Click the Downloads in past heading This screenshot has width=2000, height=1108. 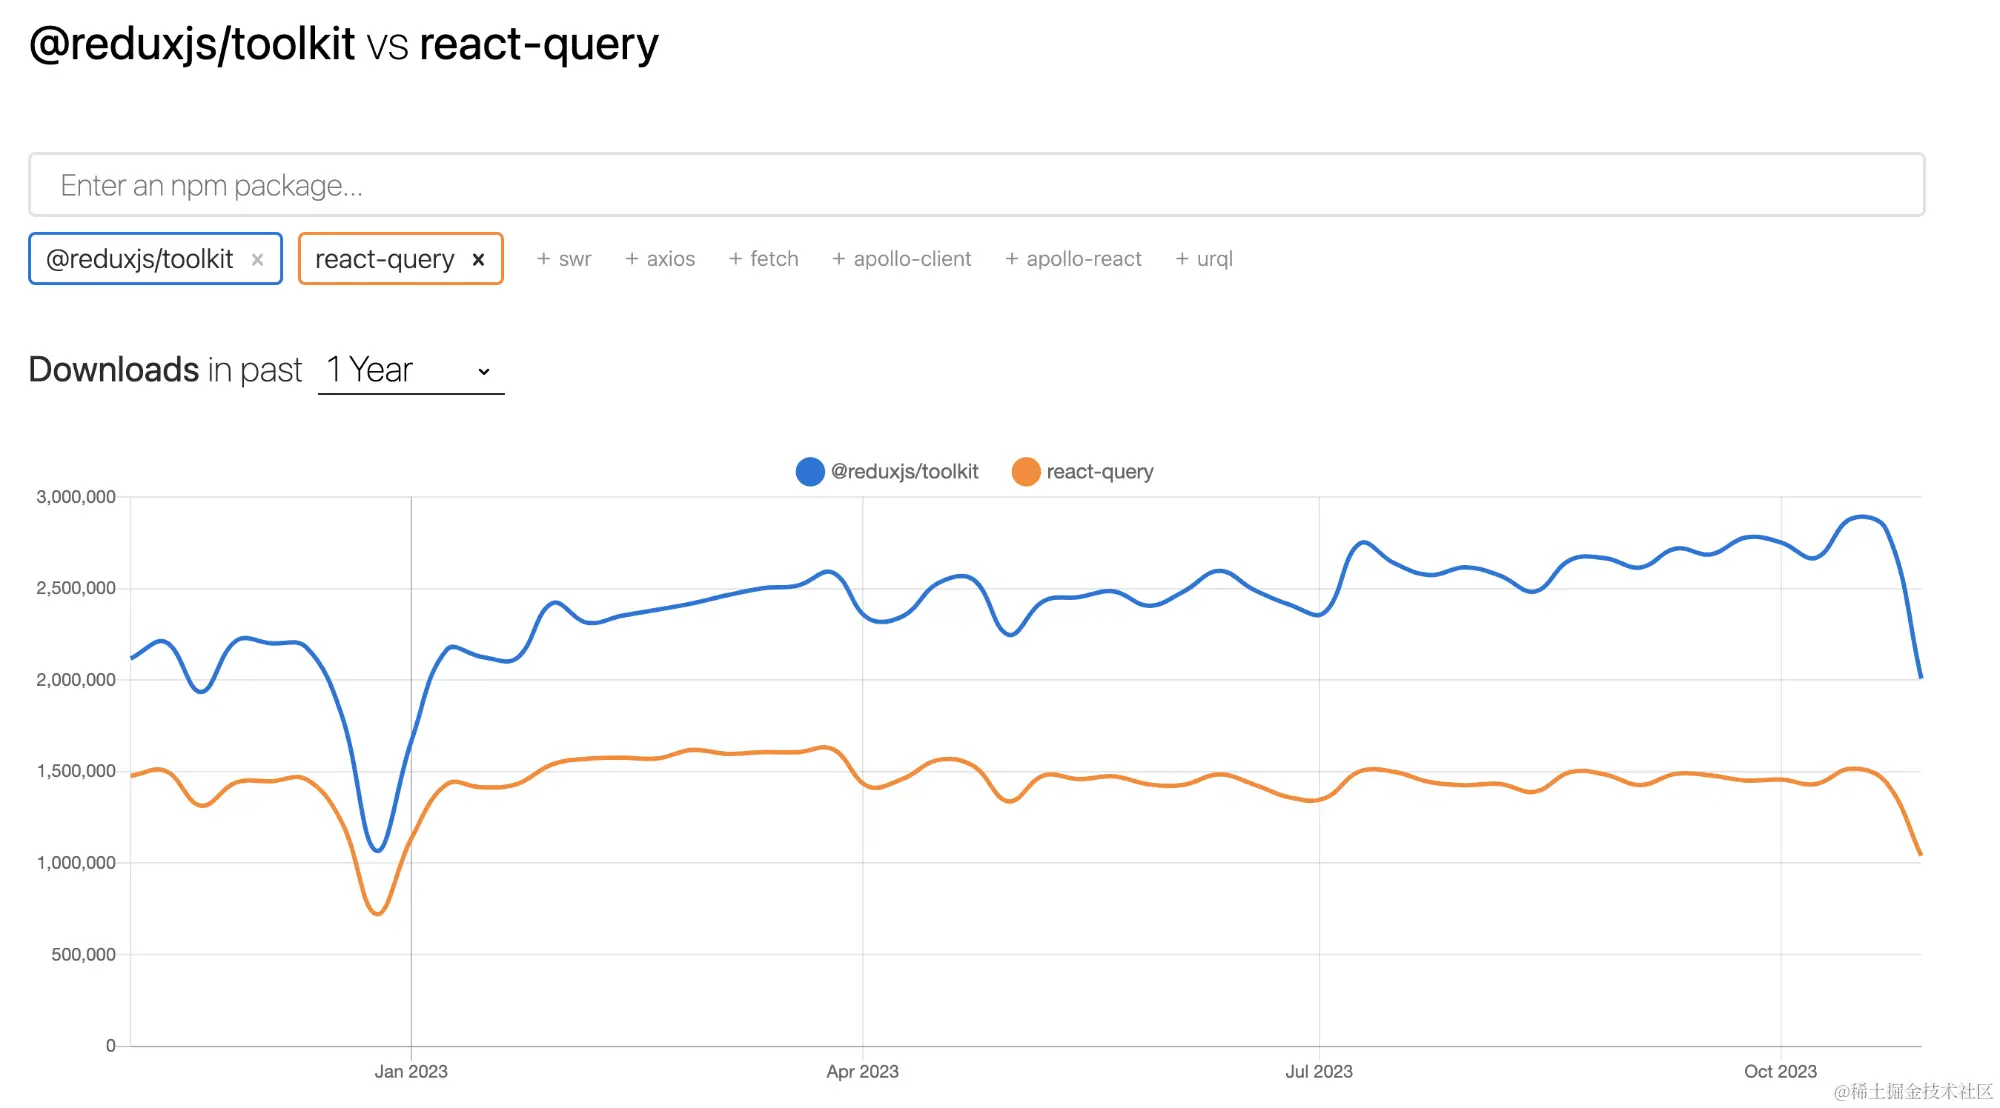click(165, 370)
